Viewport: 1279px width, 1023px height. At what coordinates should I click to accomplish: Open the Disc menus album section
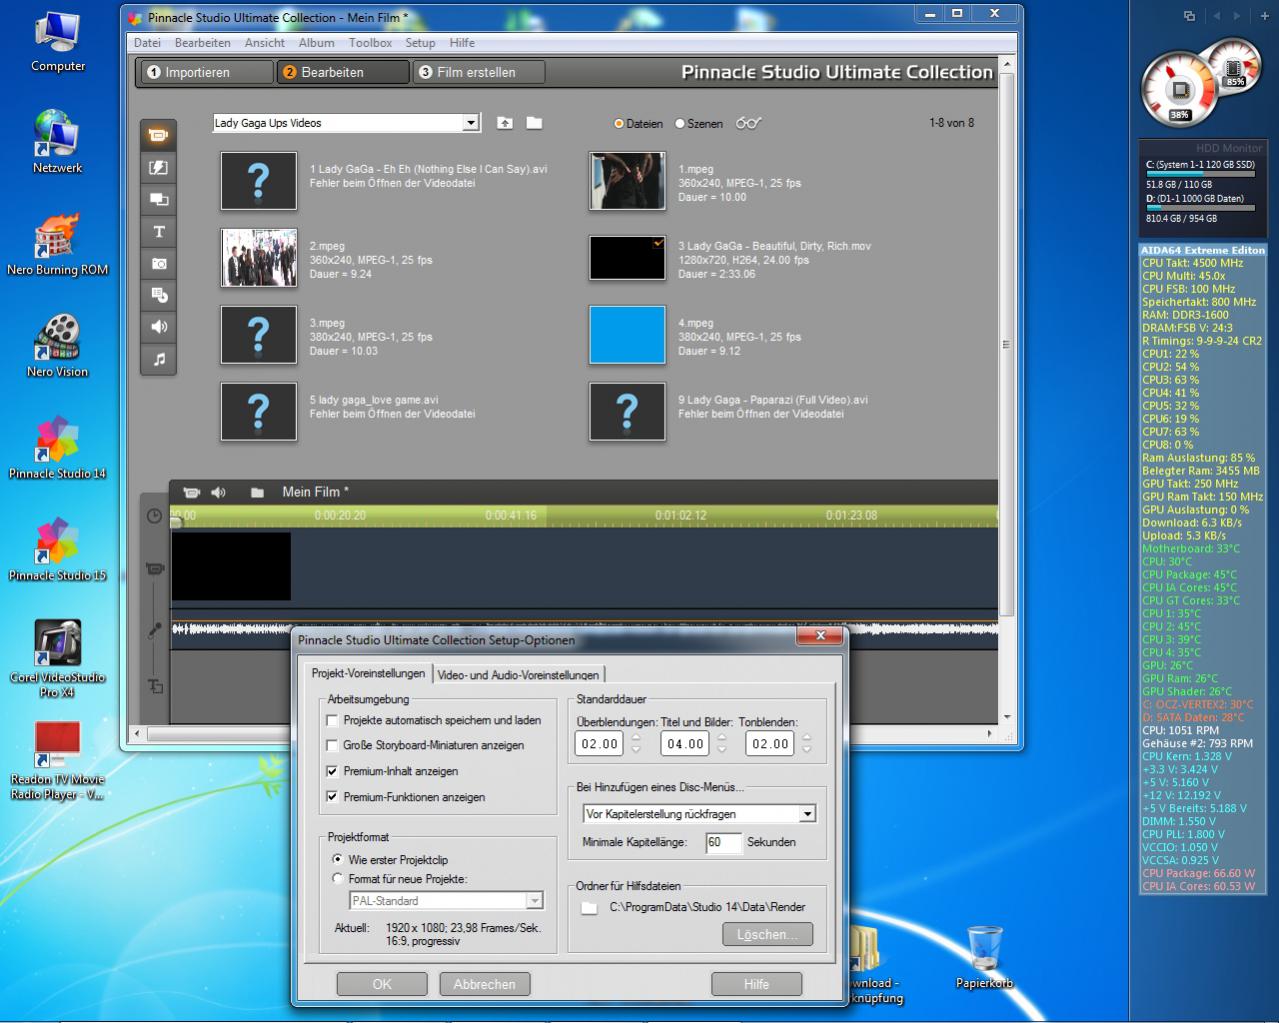click(158, 295)
